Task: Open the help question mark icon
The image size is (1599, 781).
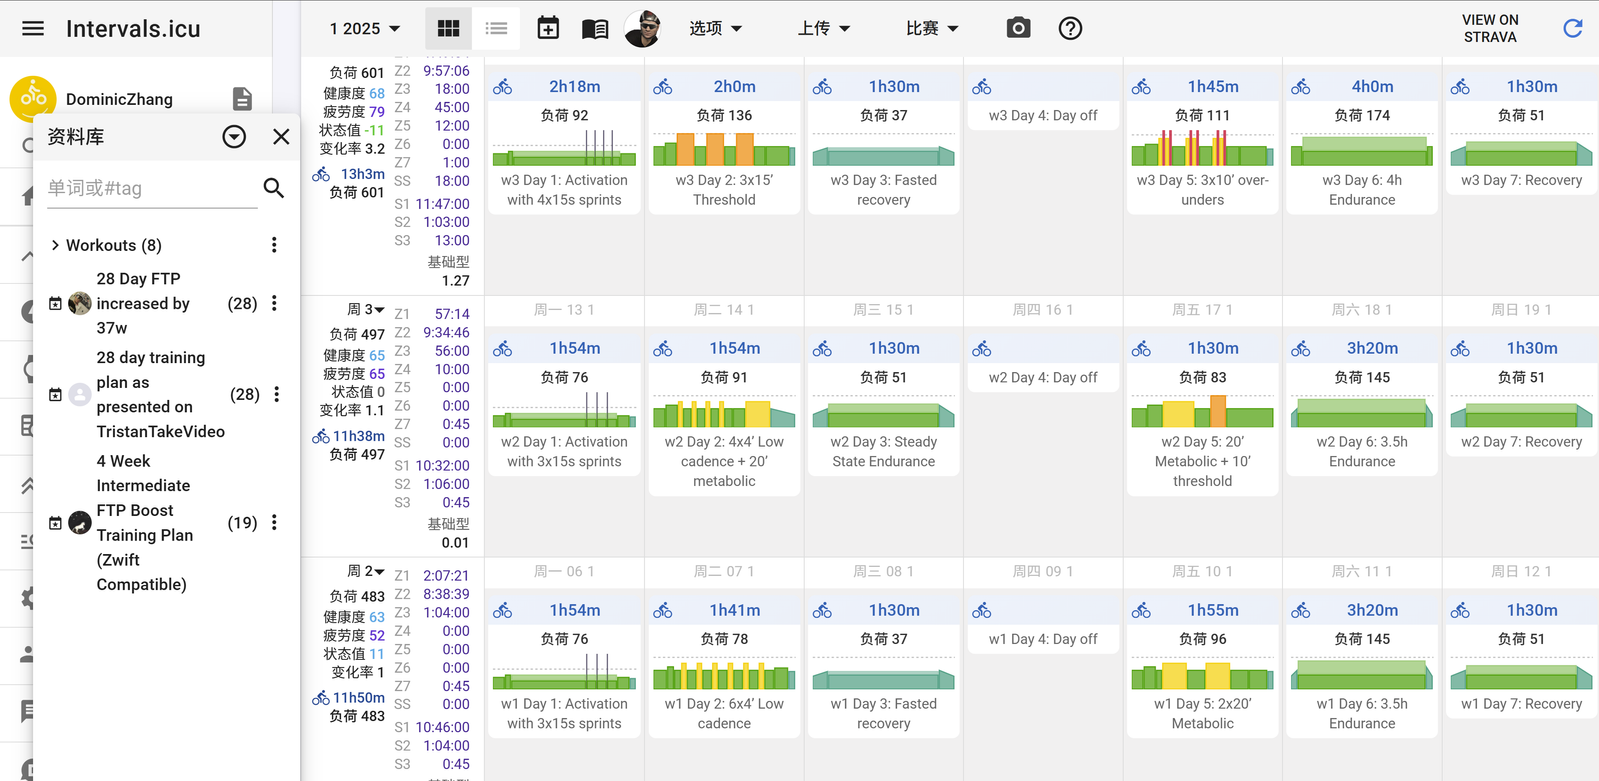Action: (1070, 28)
